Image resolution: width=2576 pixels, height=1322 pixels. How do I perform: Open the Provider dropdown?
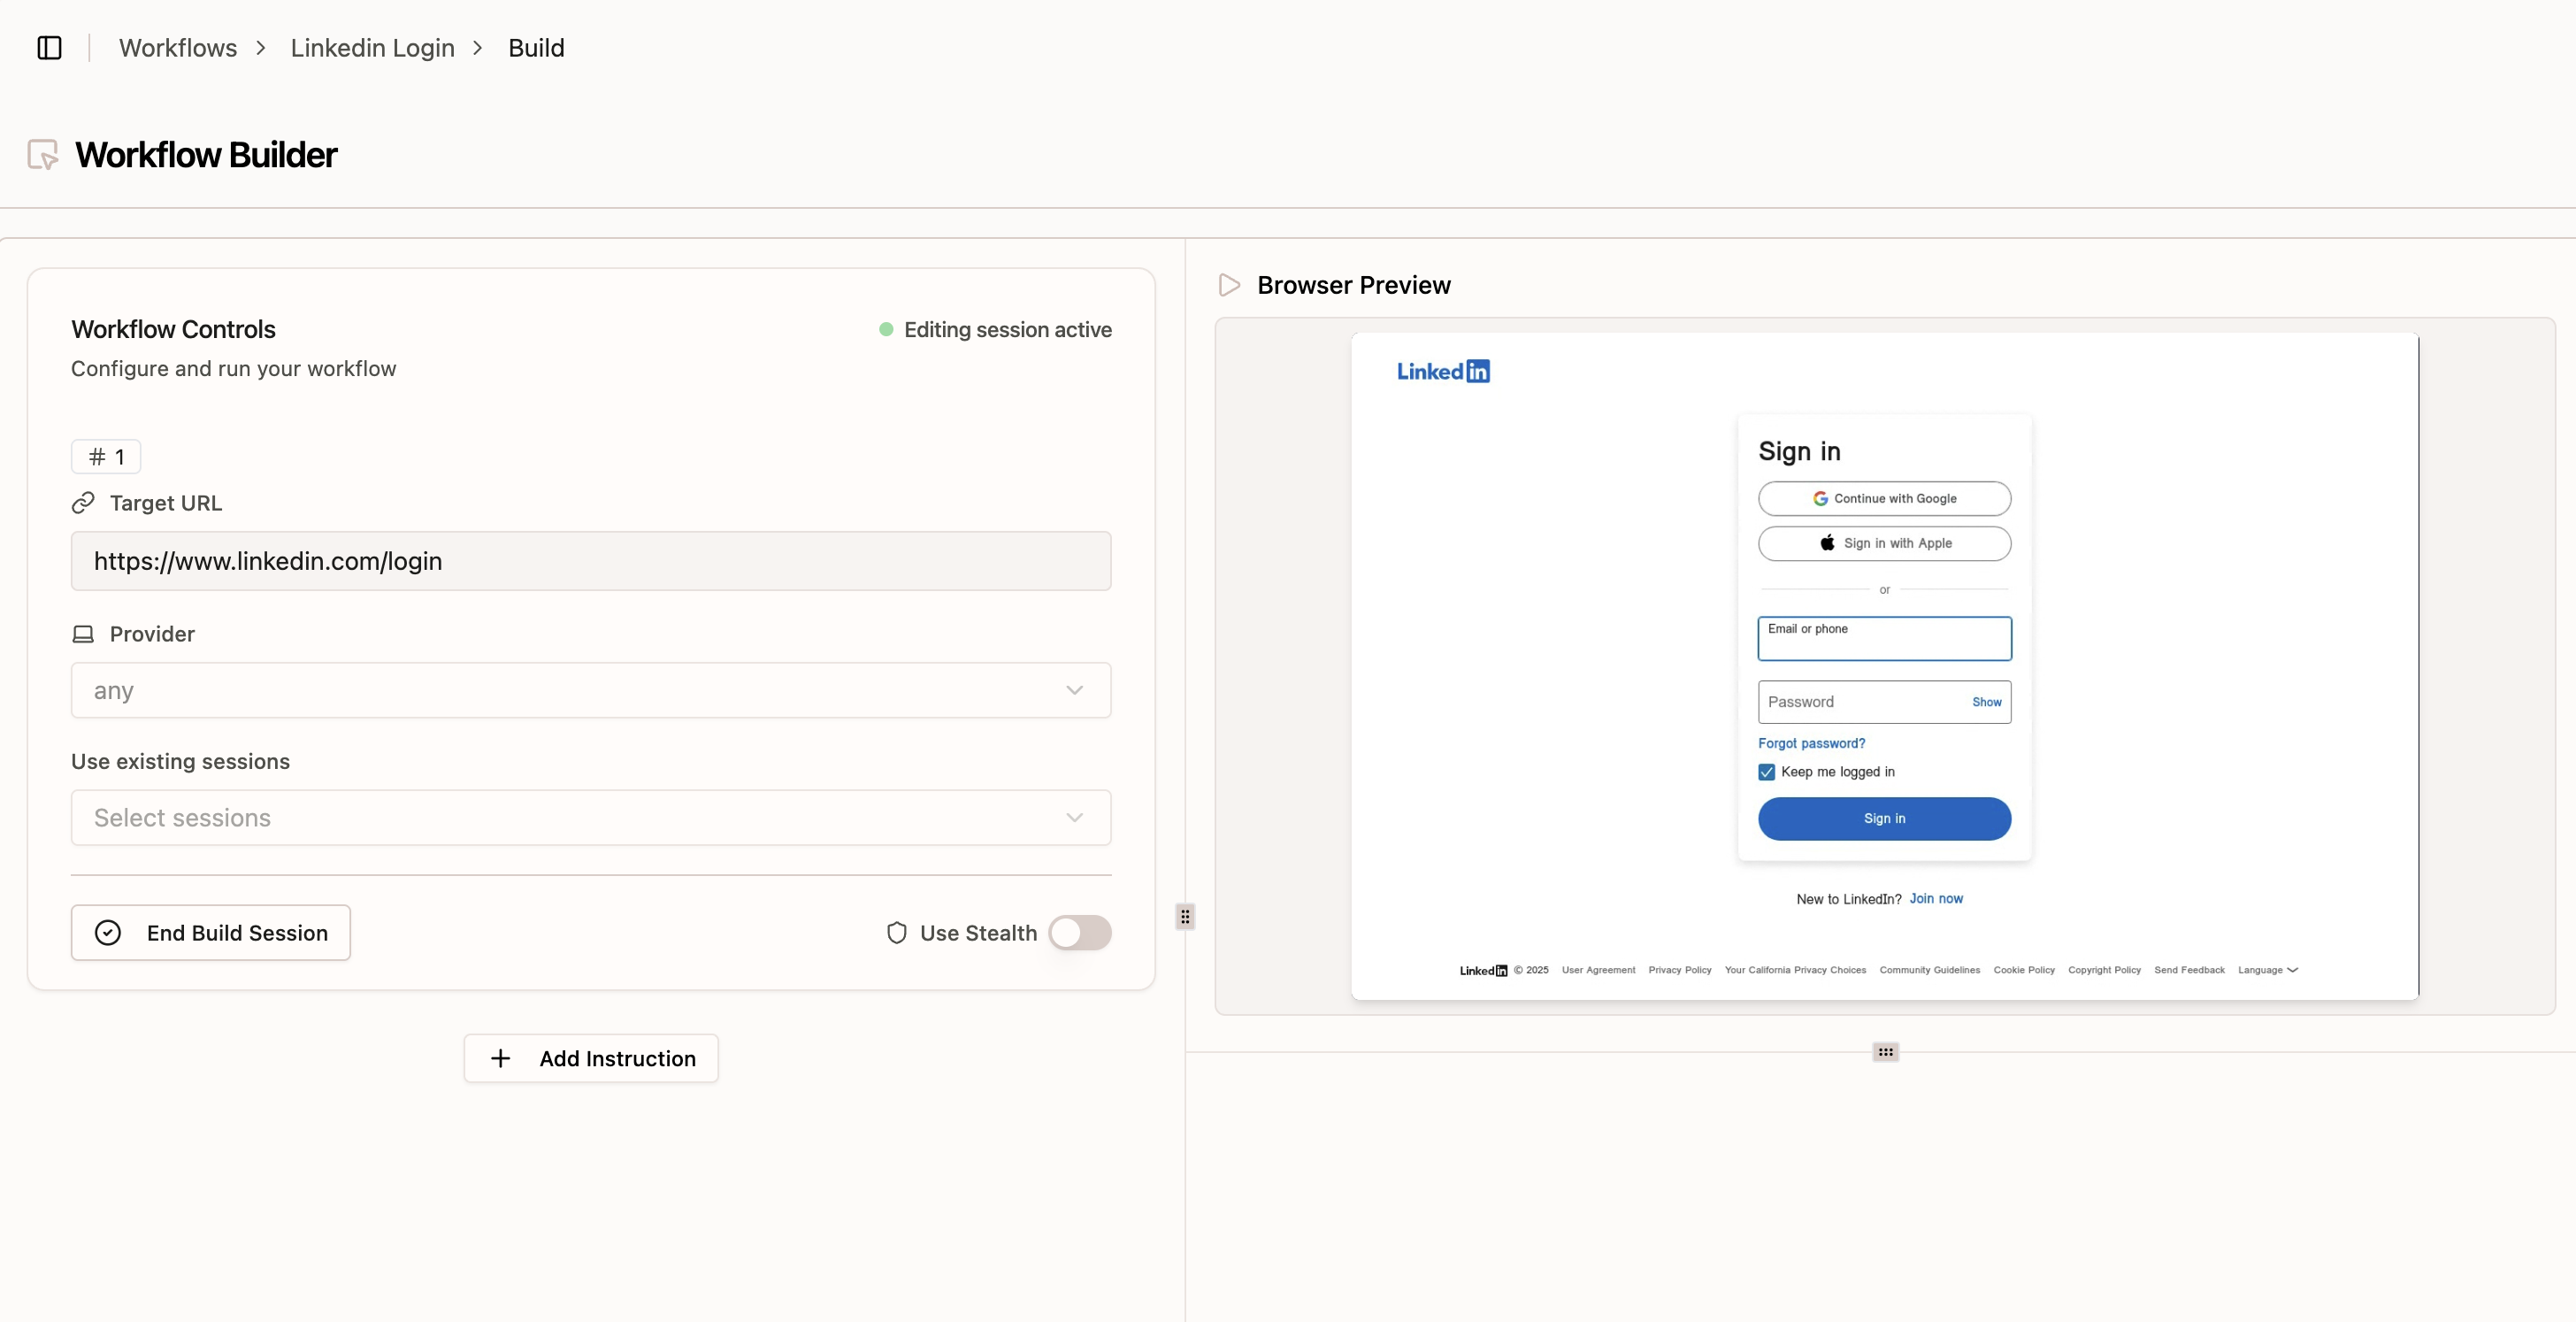(x=590, y=690)
